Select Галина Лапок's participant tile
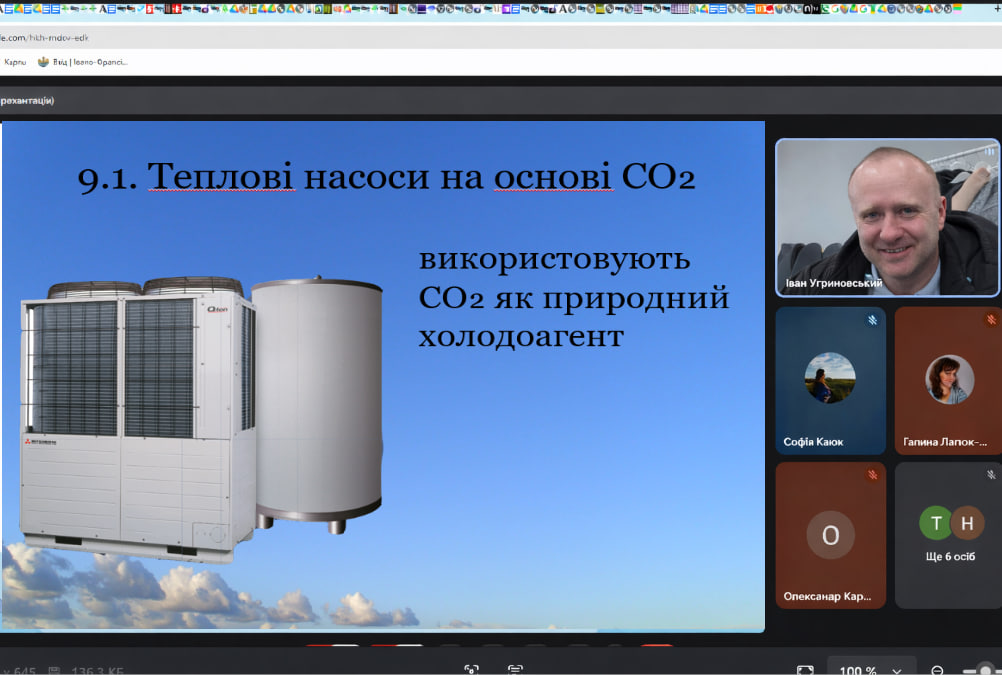This screenshot has width=1002, height=675. pos(947,380)
